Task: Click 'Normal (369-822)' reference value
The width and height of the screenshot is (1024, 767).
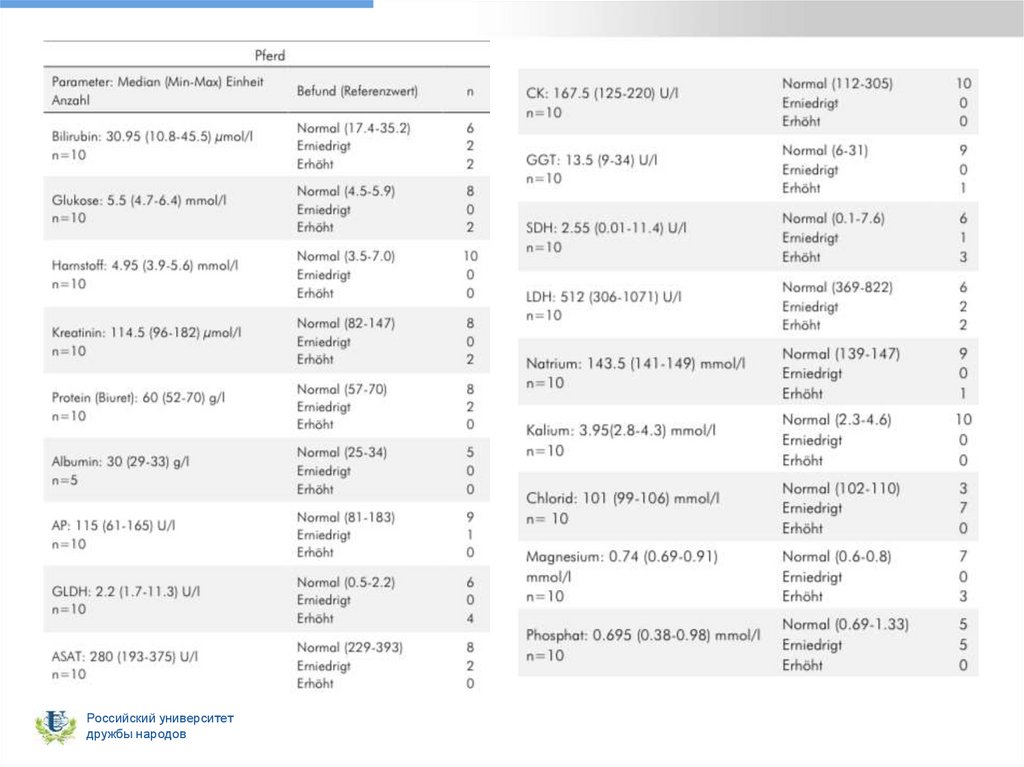Action: 837,287
